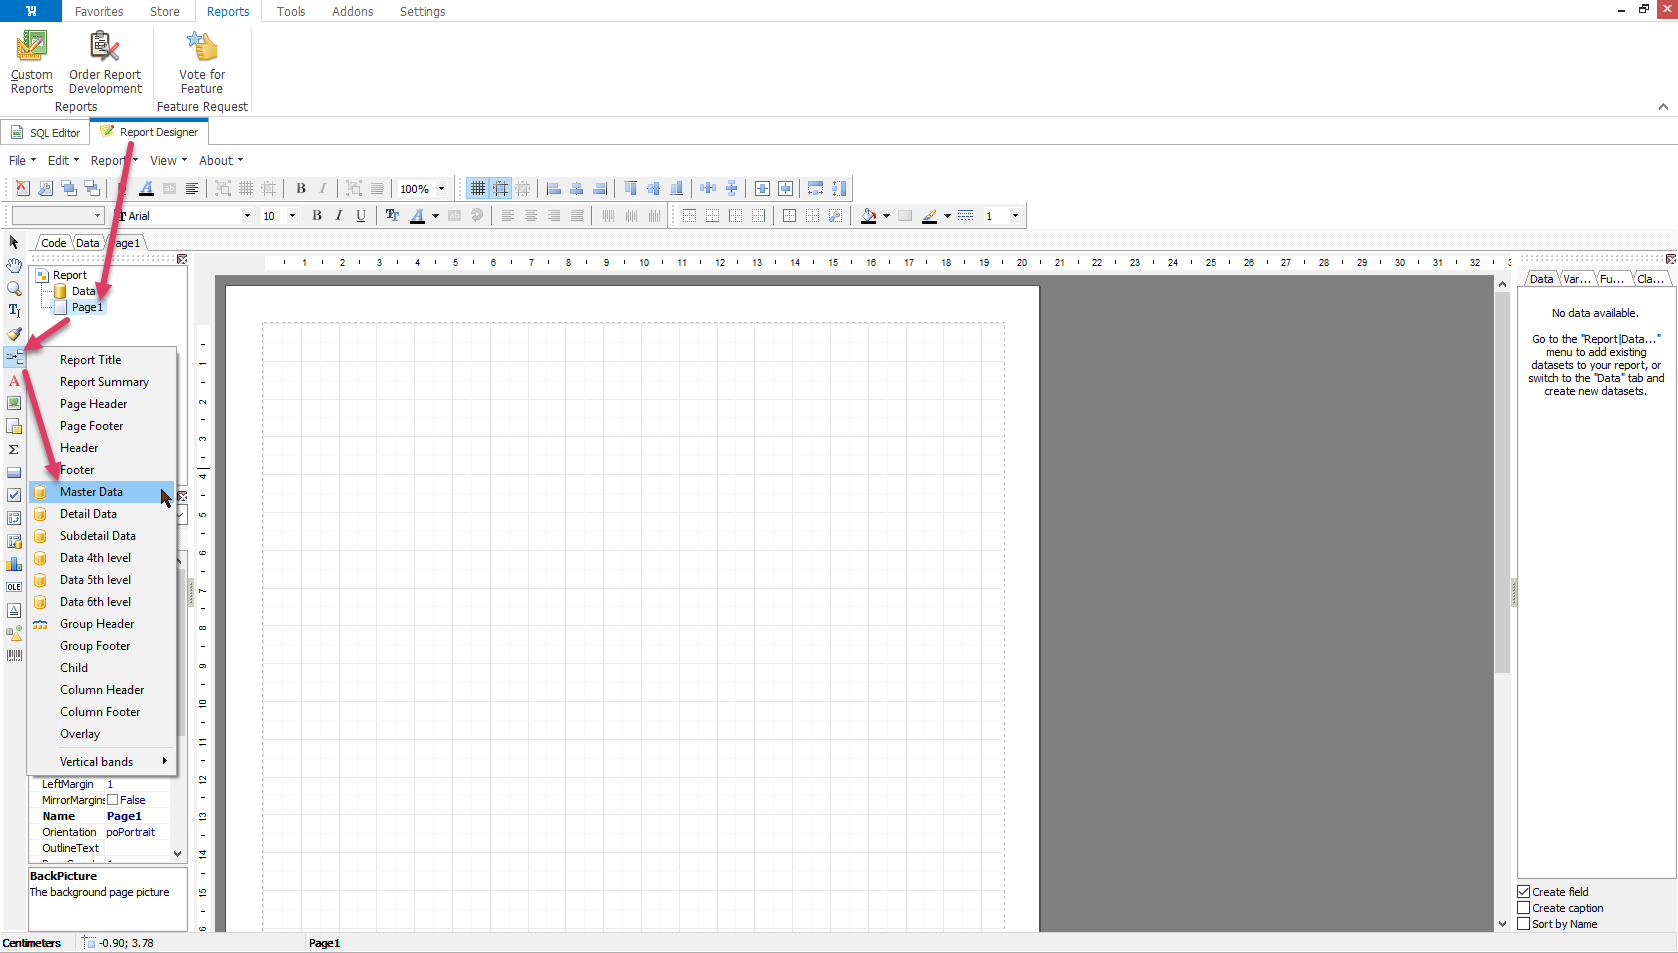Check the Sort by Name option
Screen dimensions: 1678x953
(1524, 924)
